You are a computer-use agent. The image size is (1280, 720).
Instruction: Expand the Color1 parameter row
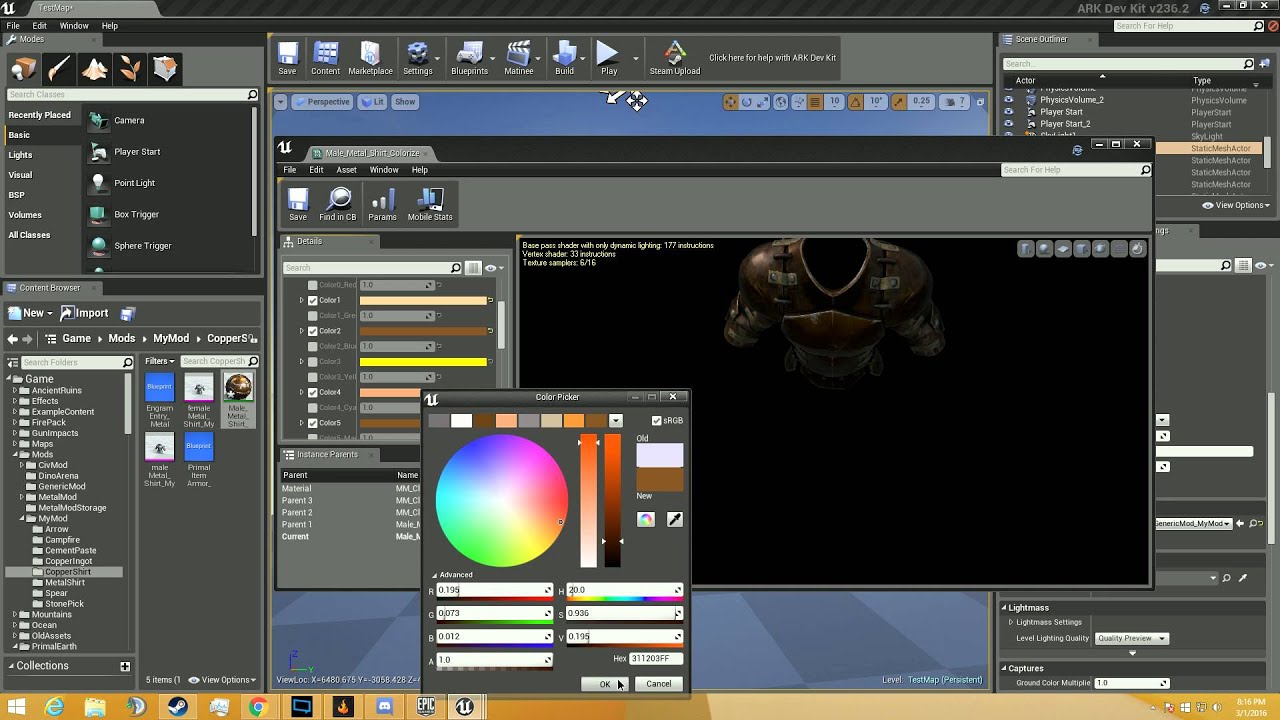(x=301, y=300)
